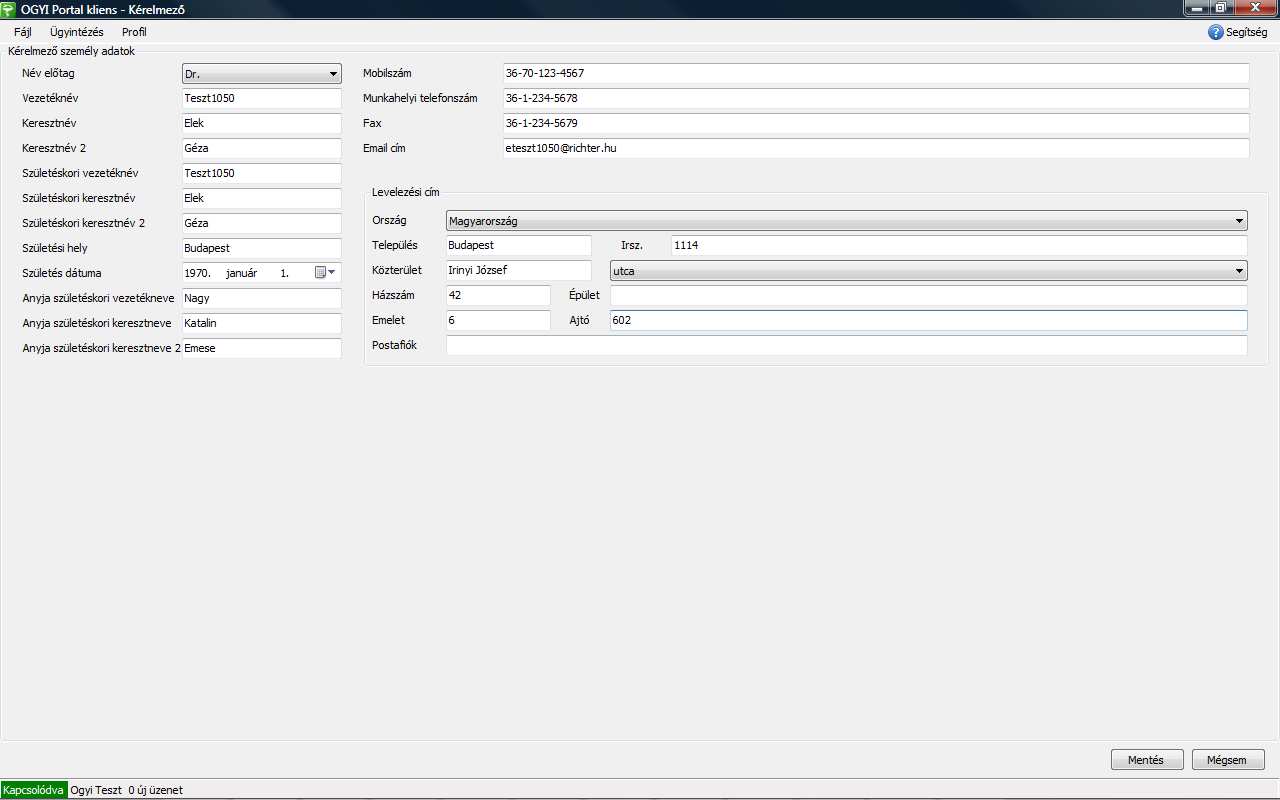This screenshot has width=1280, height=800.
Task: Open the calendar picker for Születés dátuma
Action: [325, 272]
